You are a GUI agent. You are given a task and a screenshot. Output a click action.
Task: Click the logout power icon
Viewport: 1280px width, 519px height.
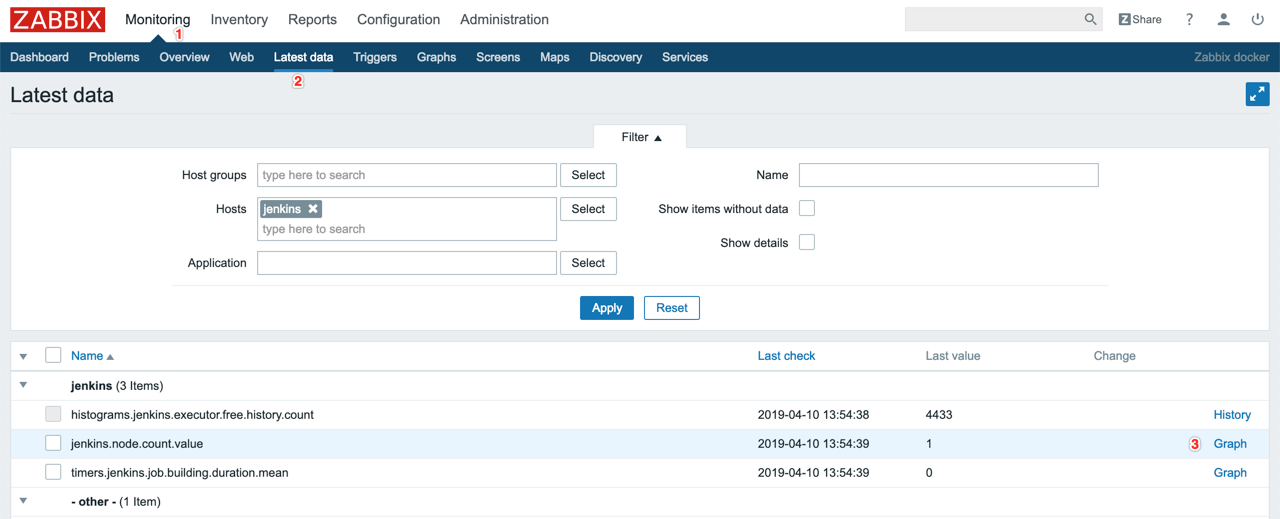pyautogui.click(x=1258, y=20)
